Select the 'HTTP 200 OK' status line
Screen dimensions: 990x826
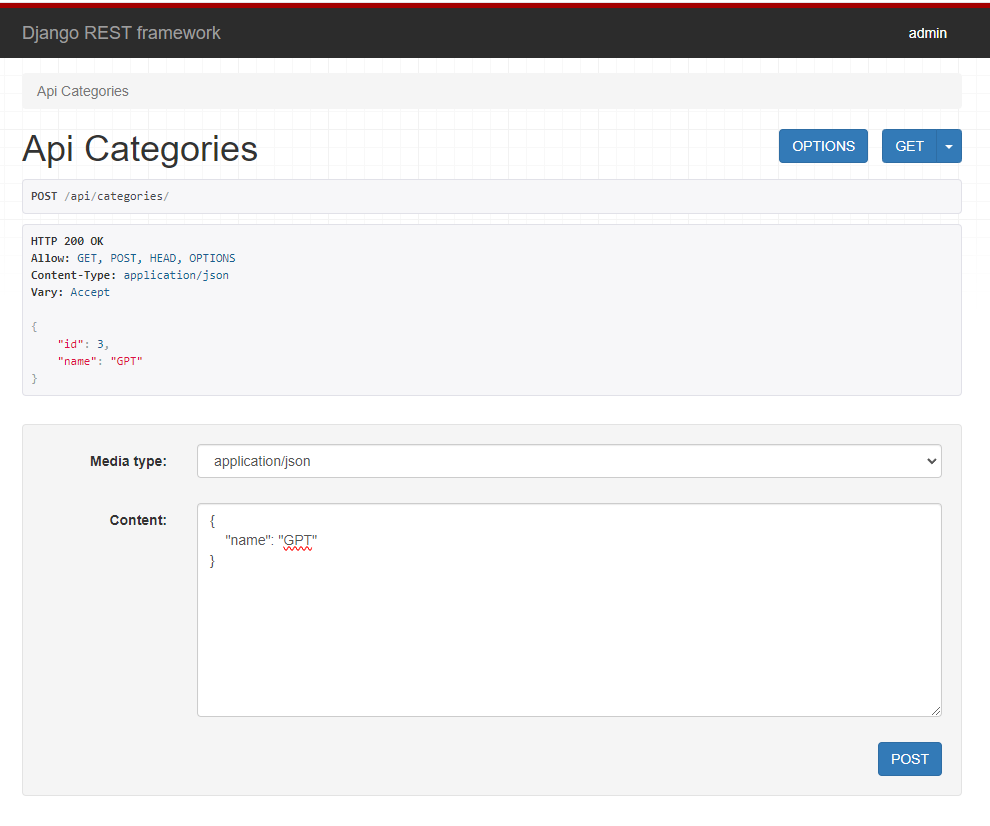click(67, 241)
